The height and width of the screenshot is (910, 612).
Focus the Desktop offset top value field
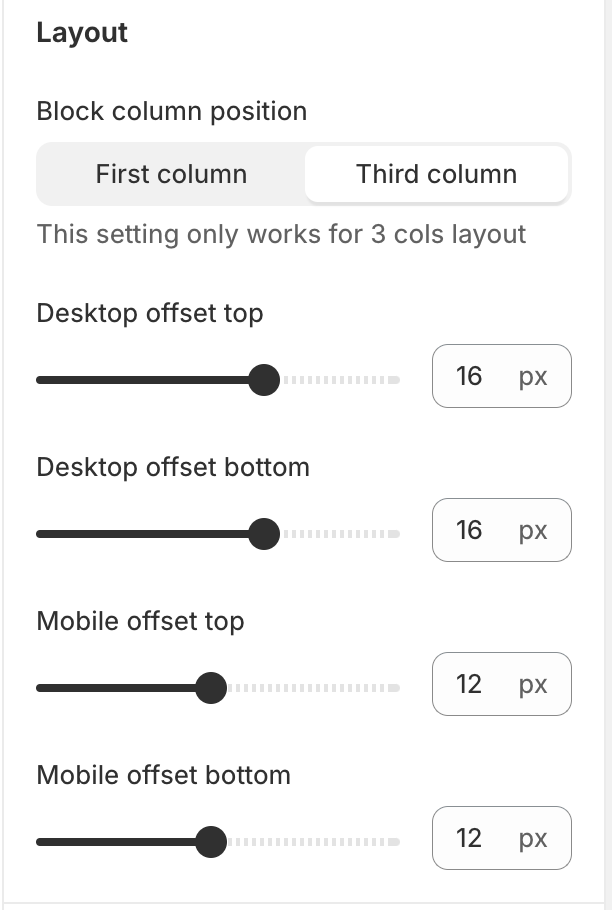(470, 376)
